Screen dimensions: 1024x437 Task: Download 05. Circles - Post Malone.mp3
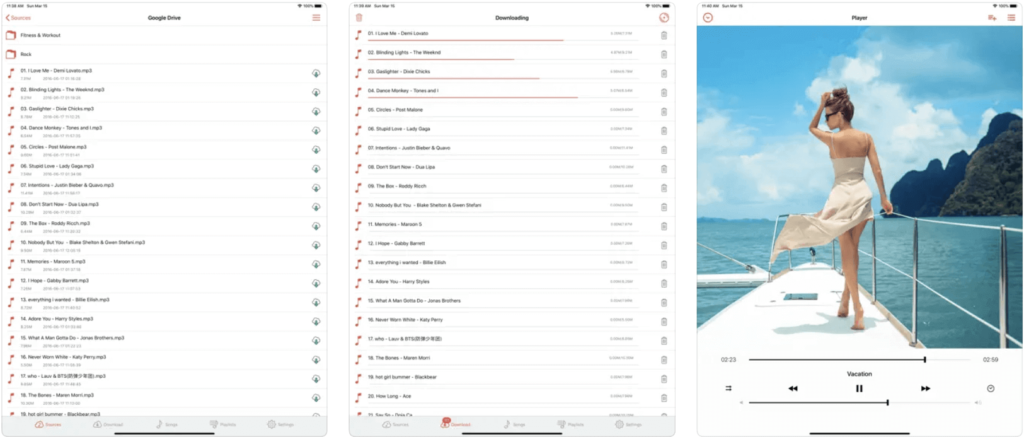[x=315, y=150]
